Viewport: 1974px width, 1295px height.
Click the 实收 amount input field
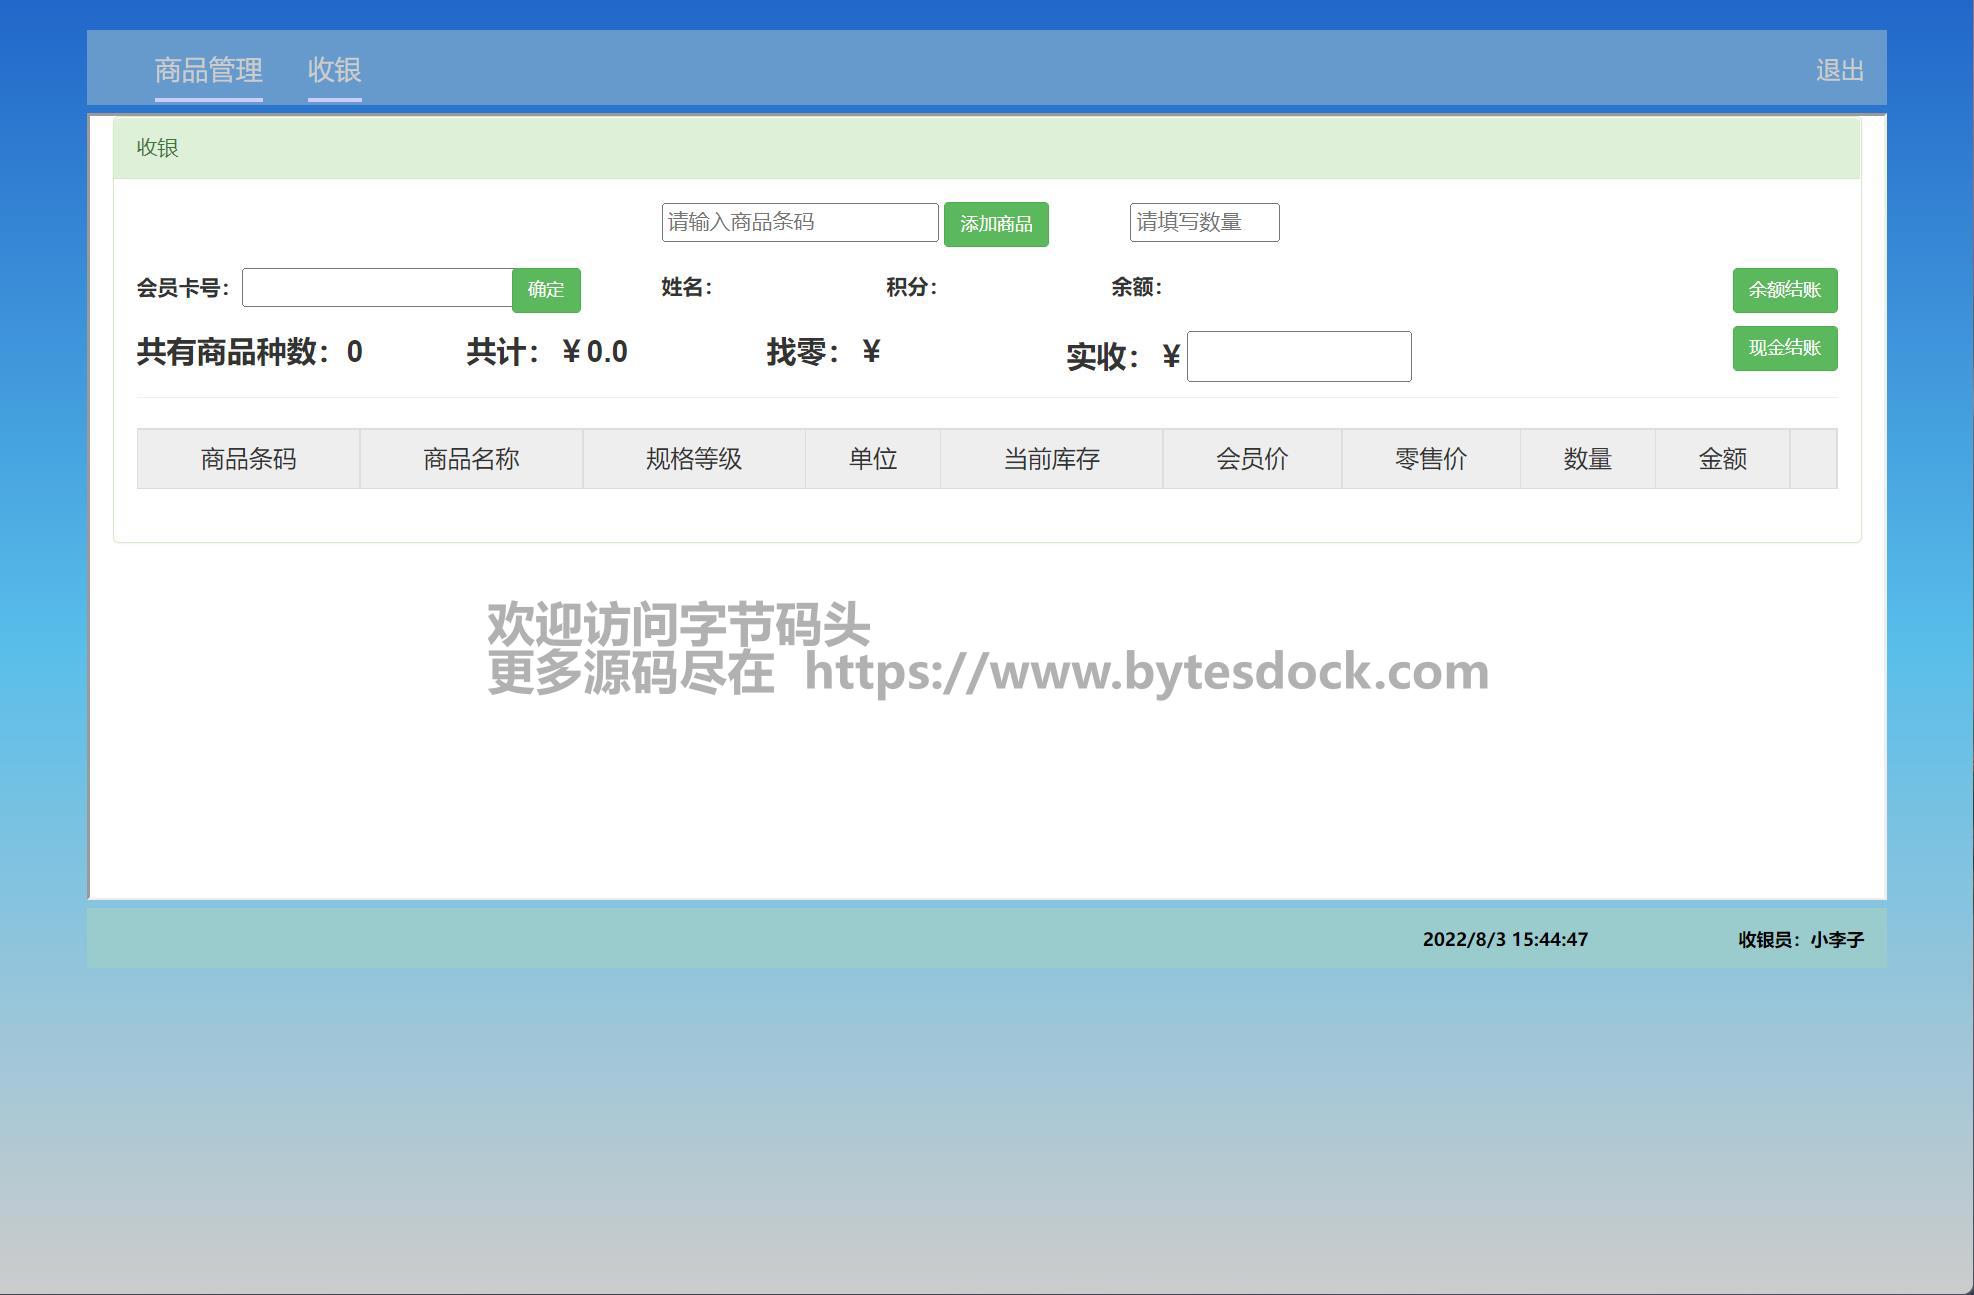(1298, 356)
